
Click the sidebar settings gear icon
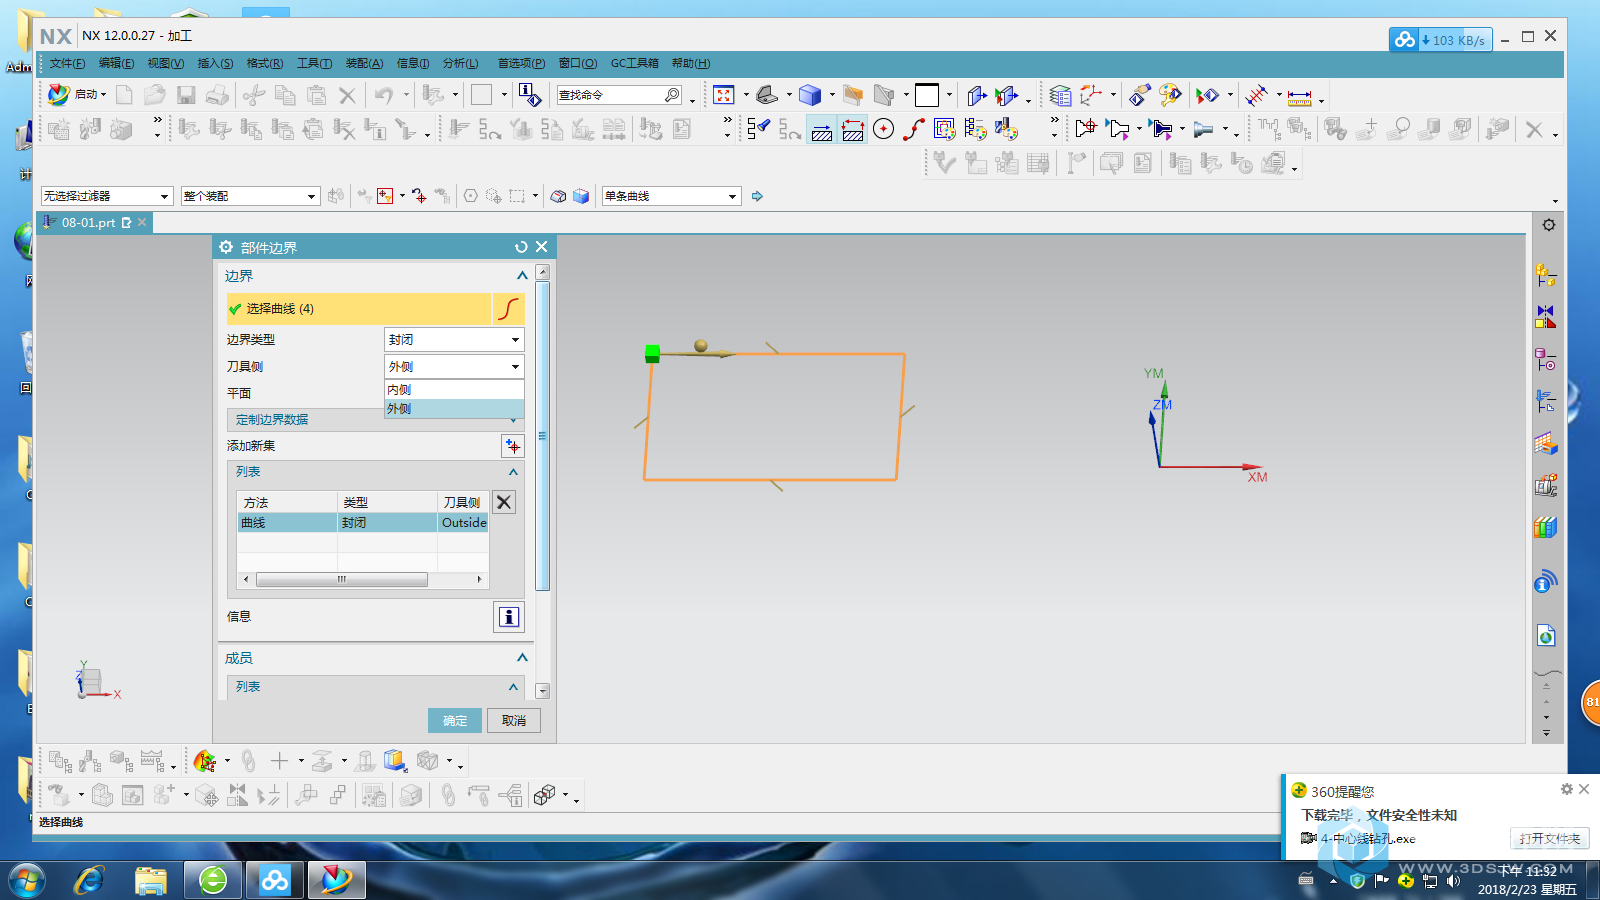coord(1549,225)
